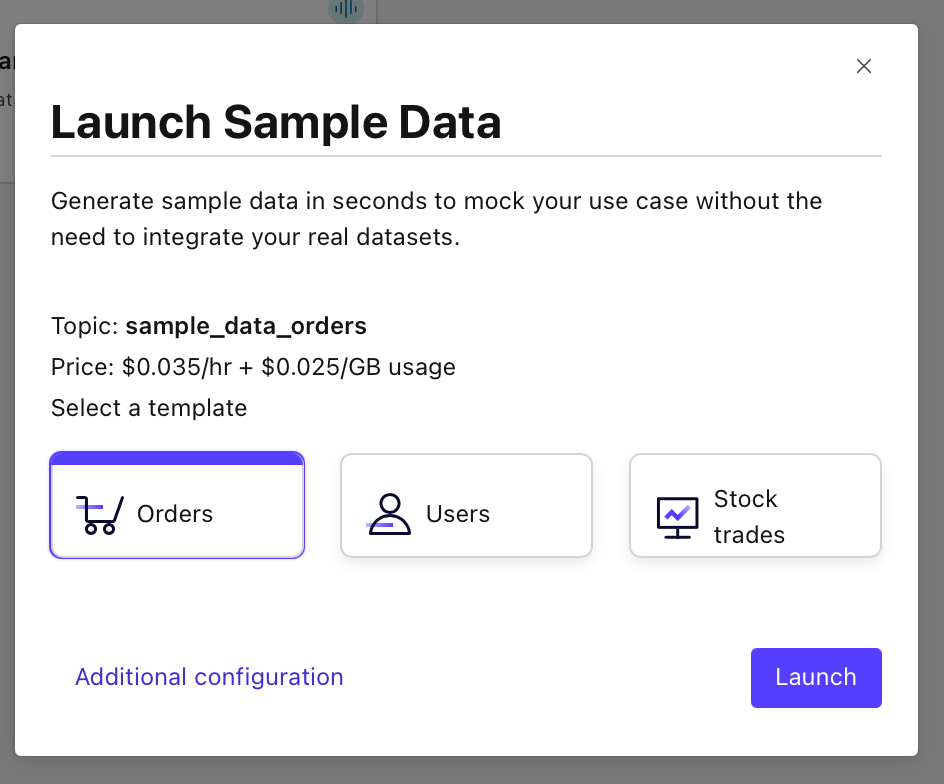Image resolution: width=944 pixels, height=784 pixels.
Task: Click the price per hour usage text
Action: coord(253,367)
